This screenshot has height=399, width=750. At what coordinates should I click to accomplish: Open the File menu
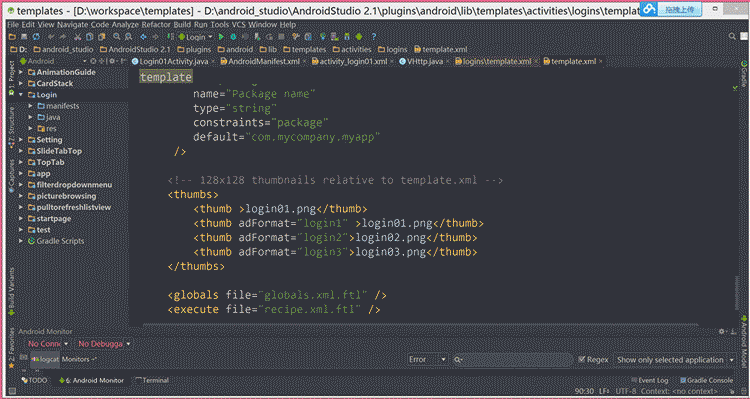(13, 24)
